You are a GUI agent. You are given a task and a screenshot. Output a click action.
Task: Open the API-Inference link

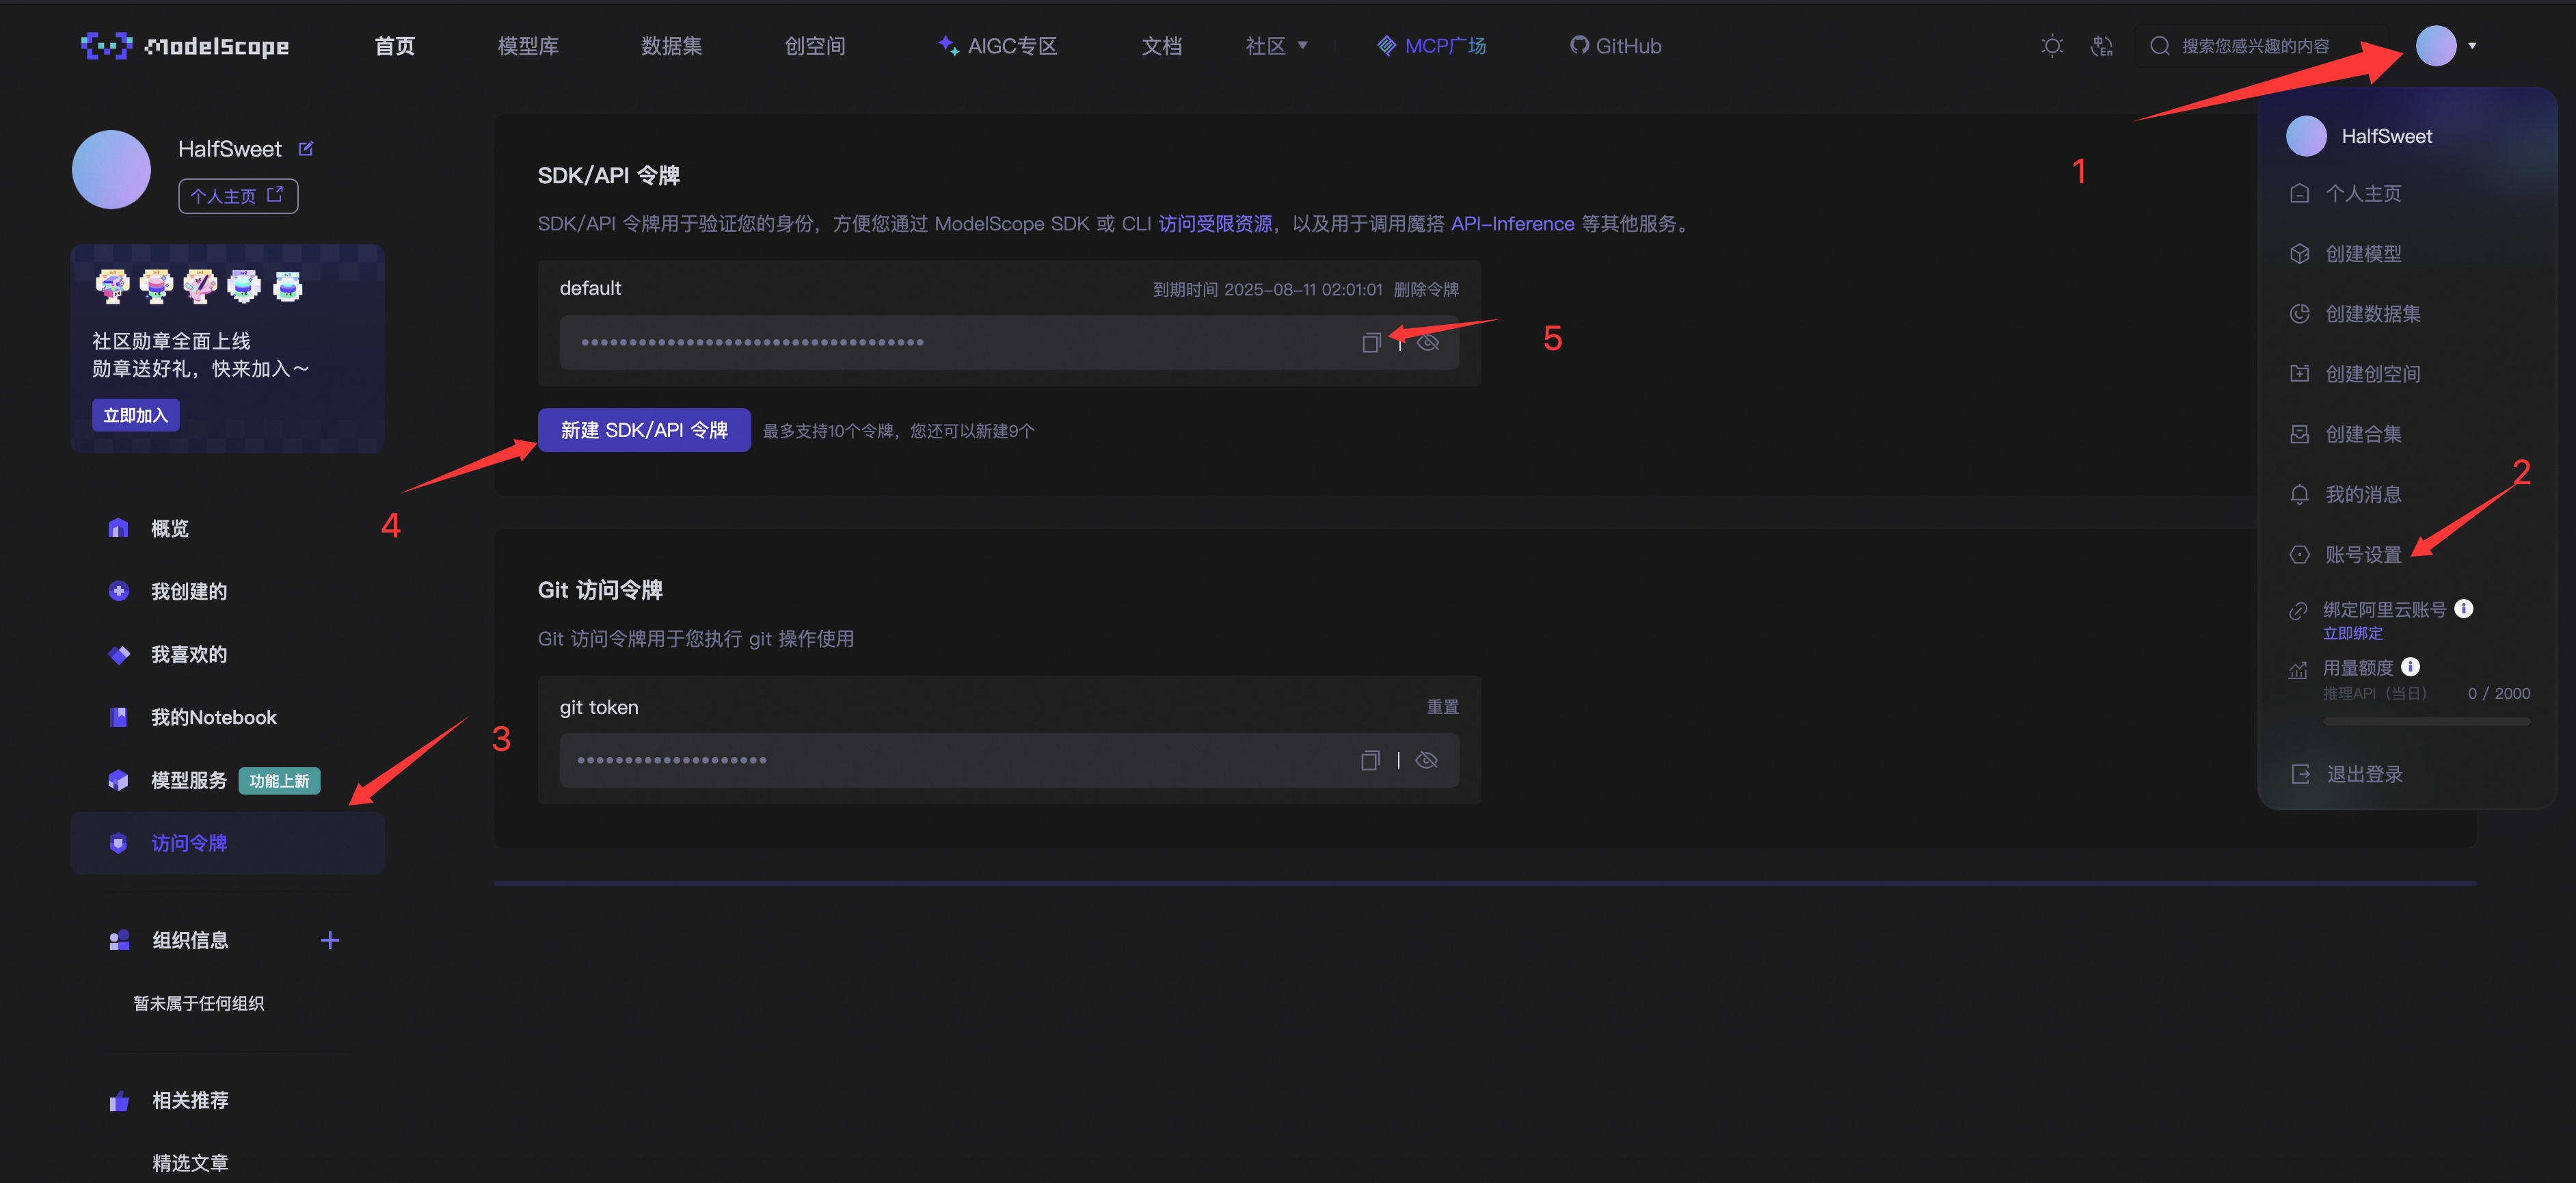coord(1512,223)
